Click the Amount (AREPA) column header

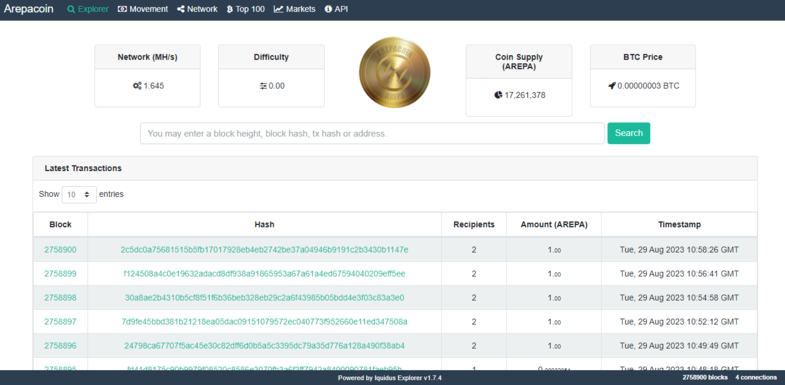[x=554, y=225]
